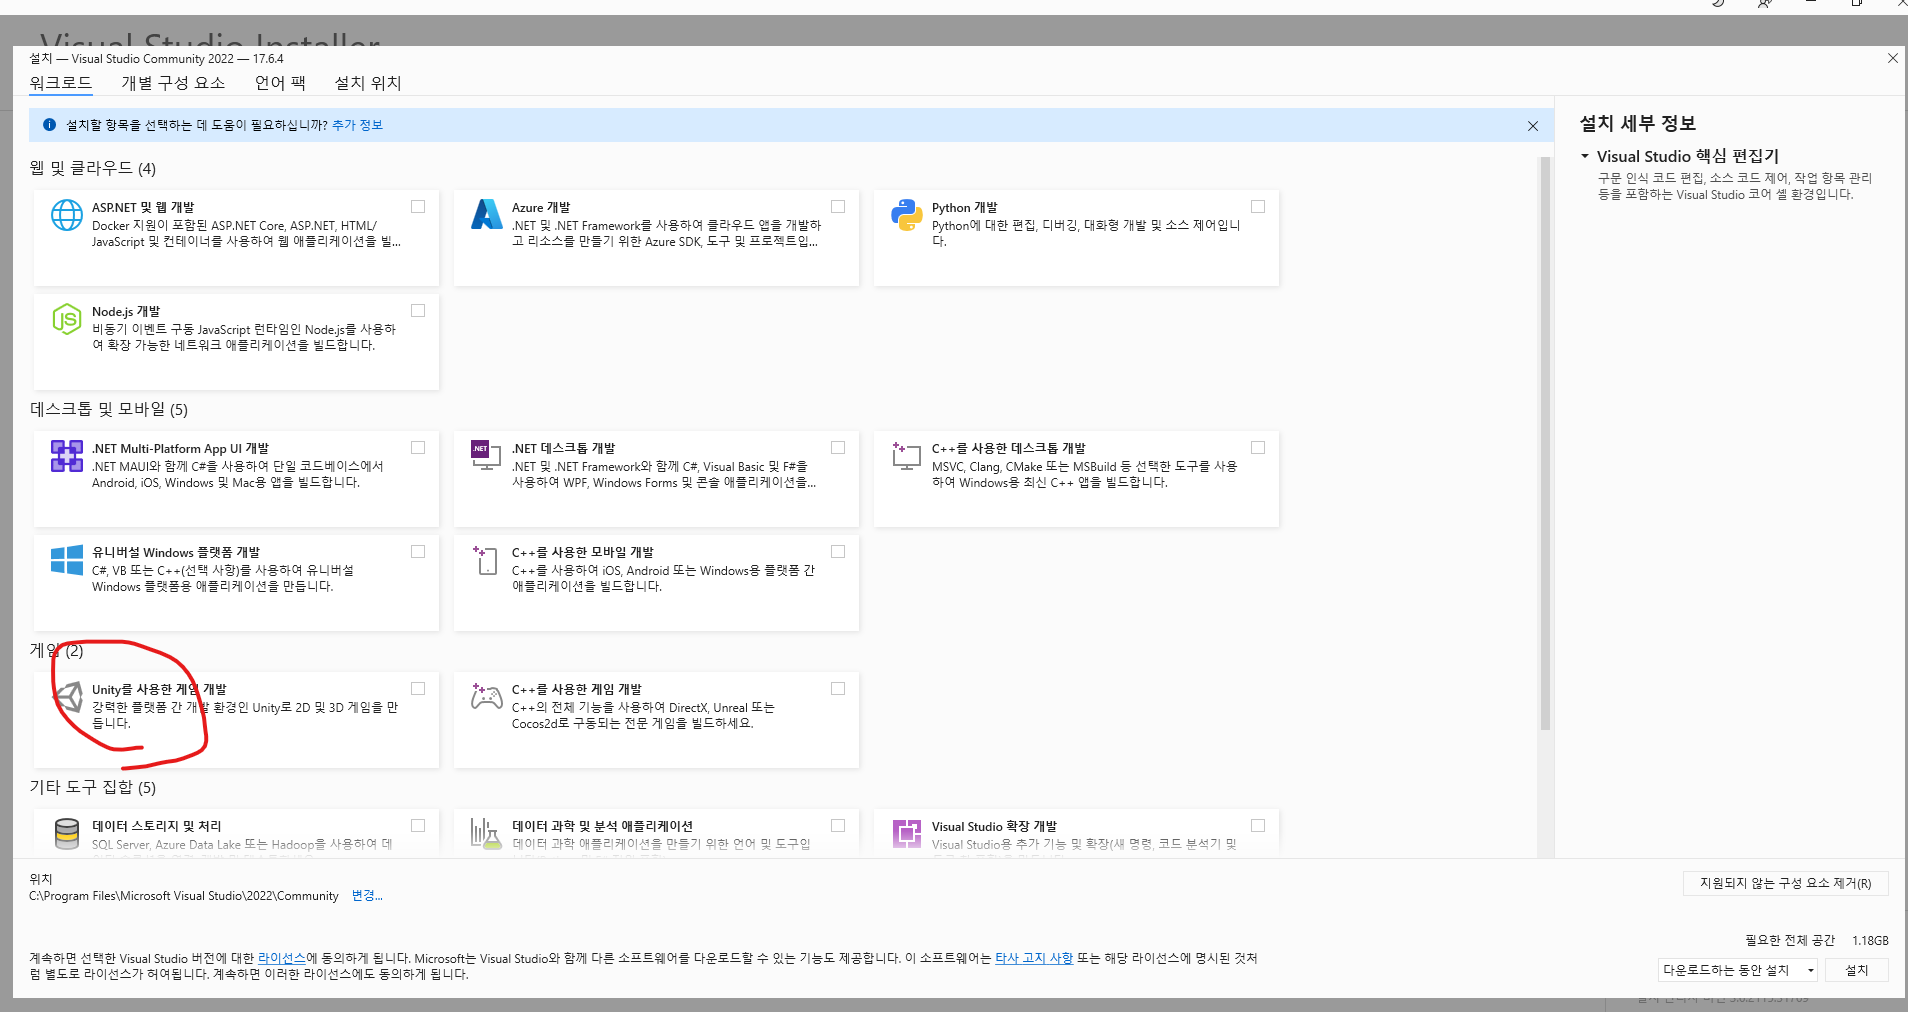Click the data storage database cylinder icon
The height and width of the screenshot is (1012, 1908).
[67, 834]
